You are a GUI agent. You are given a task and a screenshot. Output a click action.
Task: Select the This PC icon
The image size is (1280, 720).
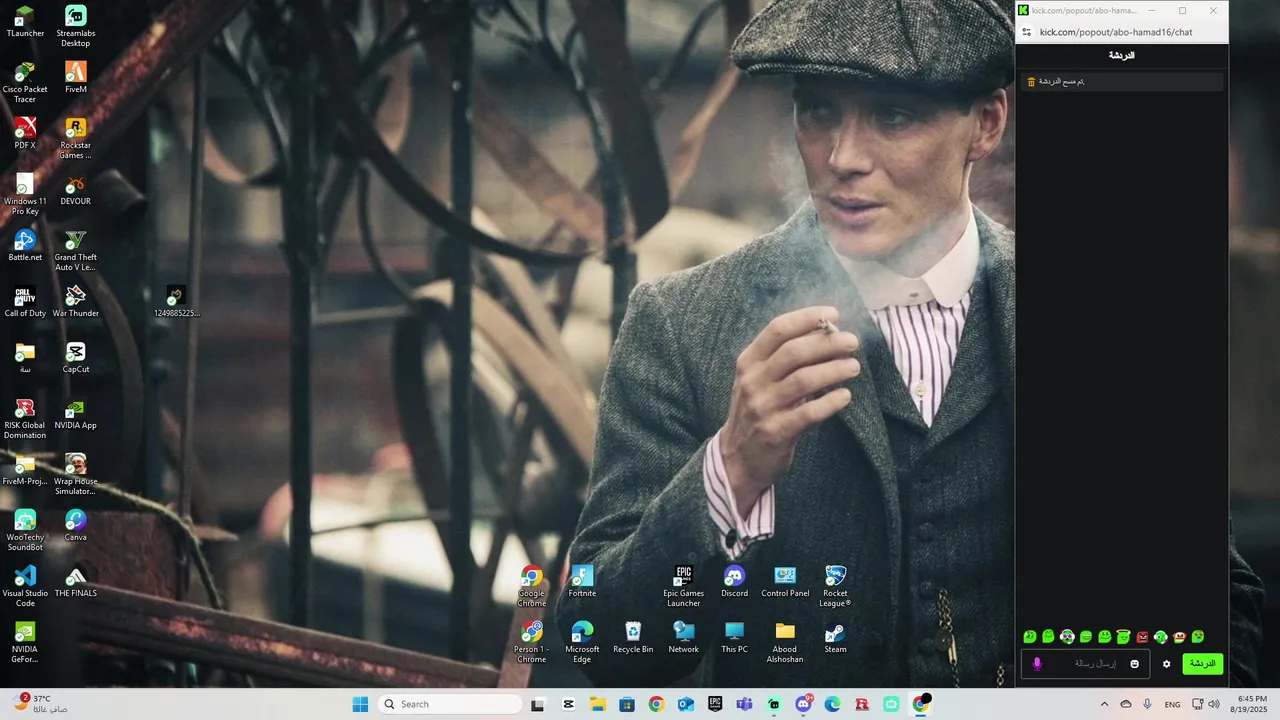[x=735, y=638]
